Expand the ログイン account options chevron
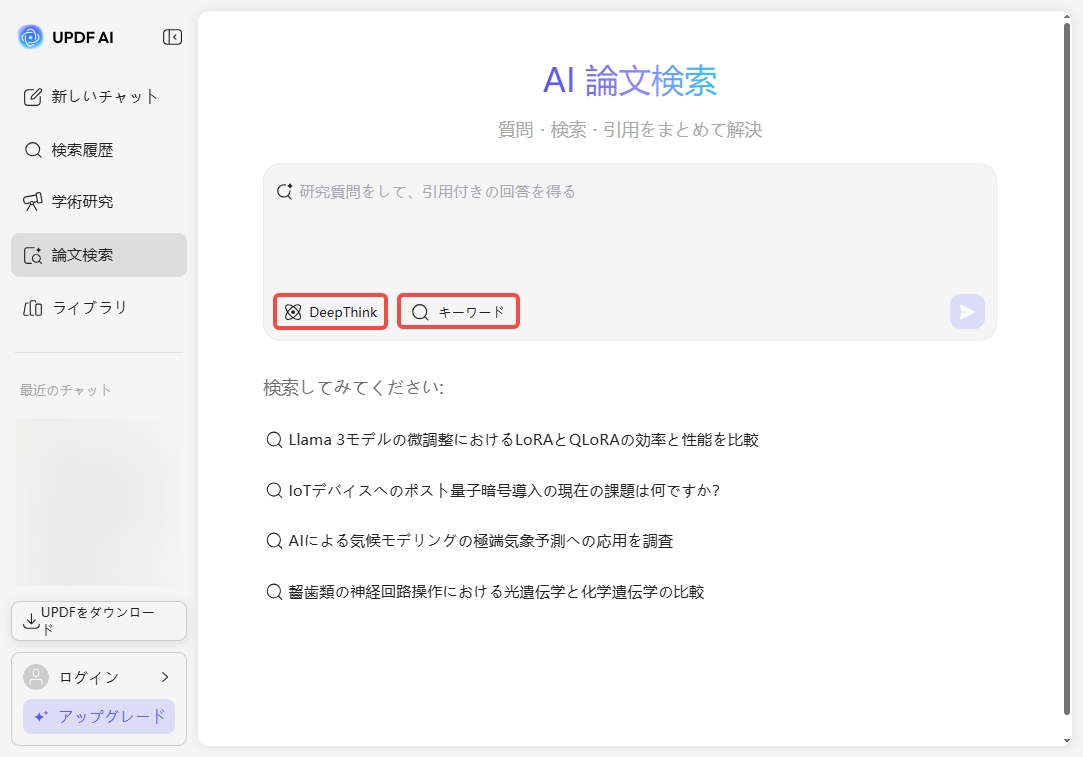 click(x=164, y=676)
